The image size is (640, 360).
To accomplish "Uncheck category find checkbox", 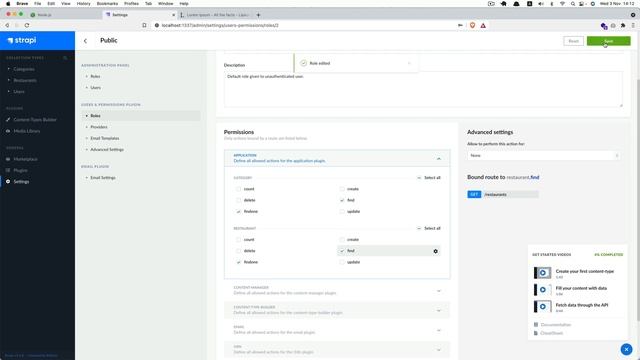I will tap(342, 200).
